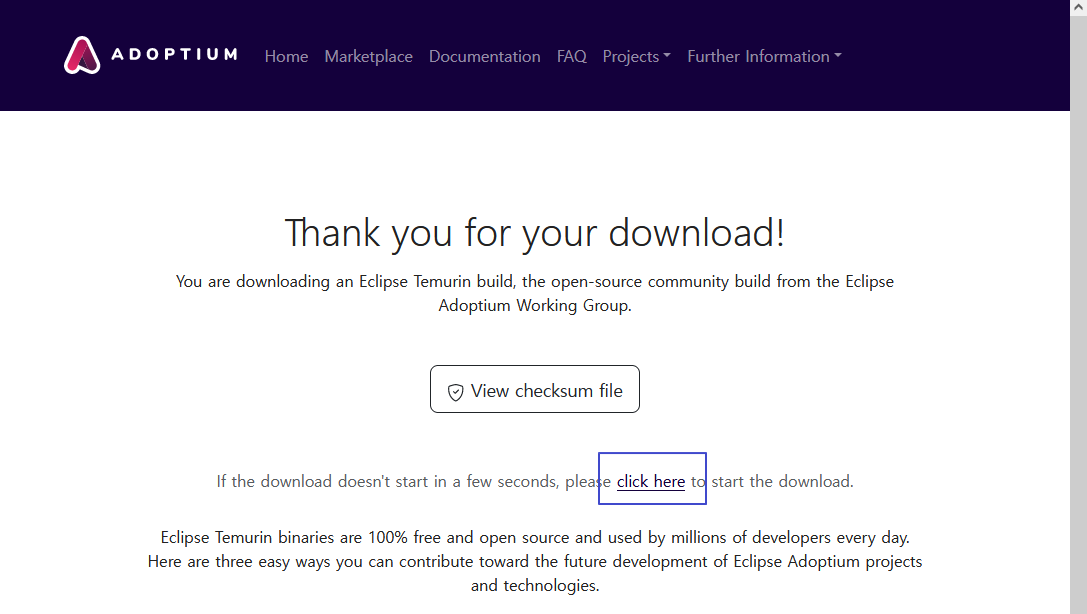Click the ADOPTIUM brand wordmark

pyautogui.click(x=175, y=54)
